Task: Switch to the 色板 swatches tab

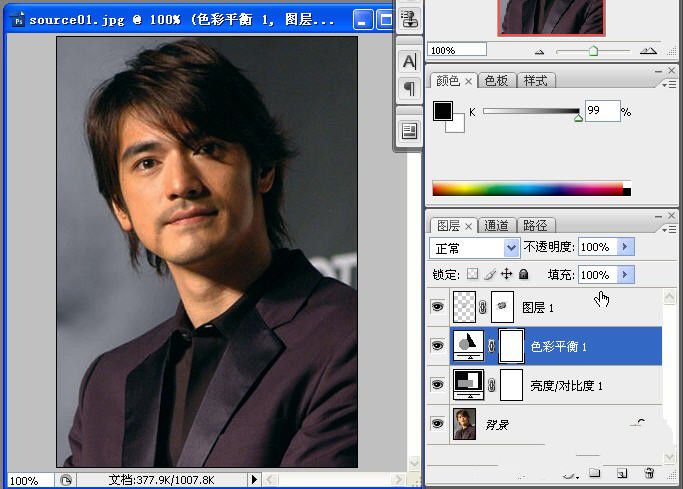Action: [497, 81]
